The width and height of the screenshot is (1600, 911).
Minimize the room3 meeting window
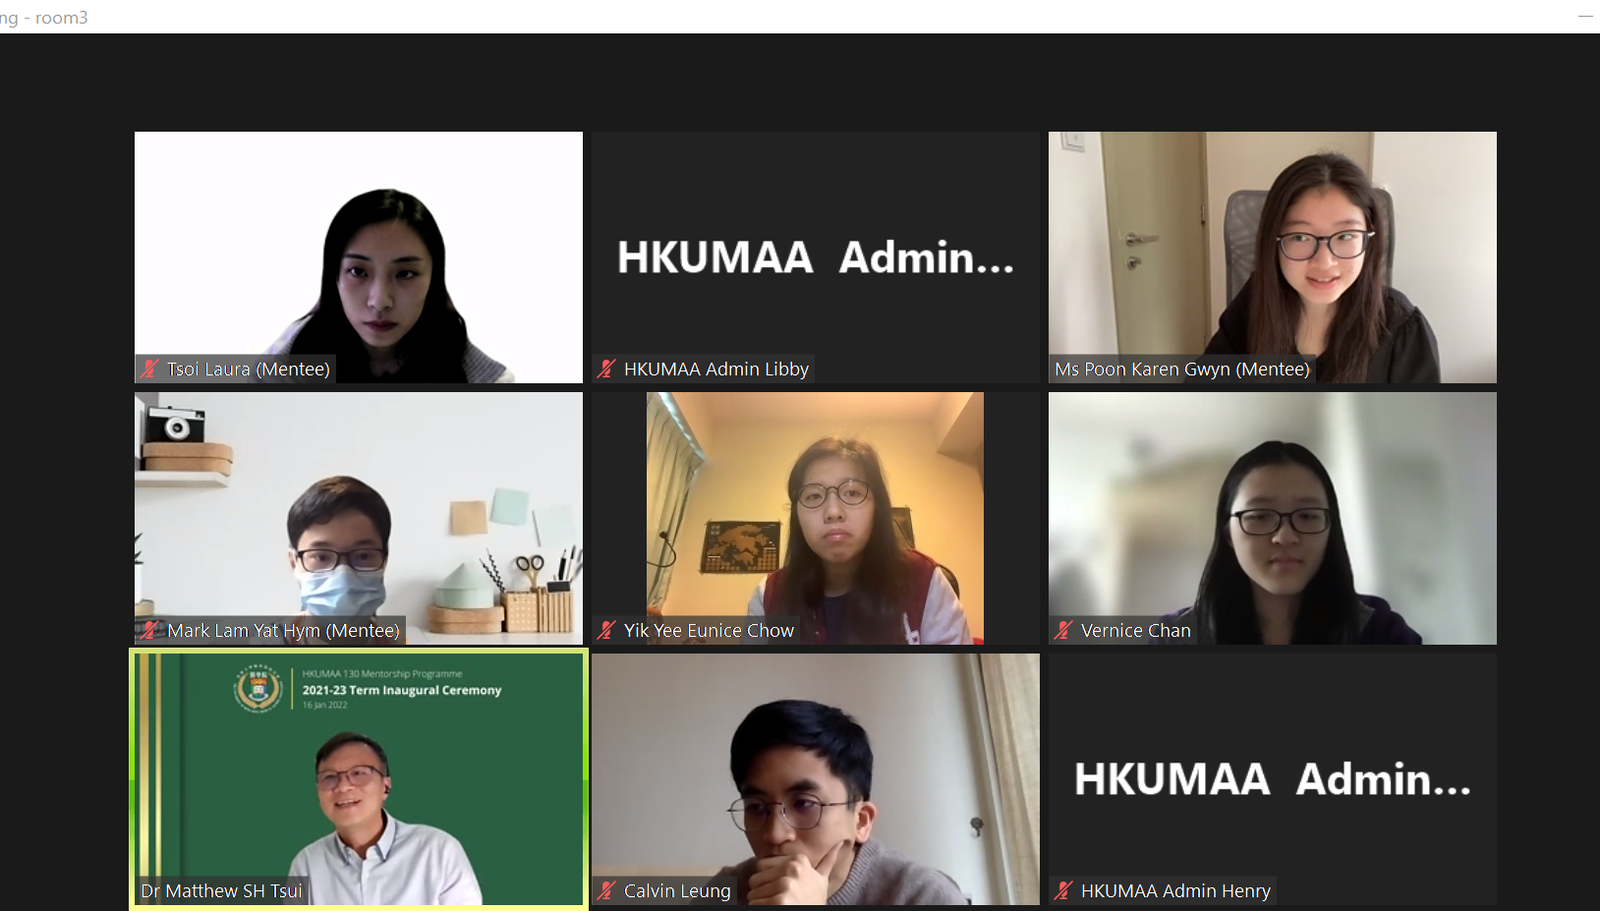pyautogui.click(x=1585, y=16)
